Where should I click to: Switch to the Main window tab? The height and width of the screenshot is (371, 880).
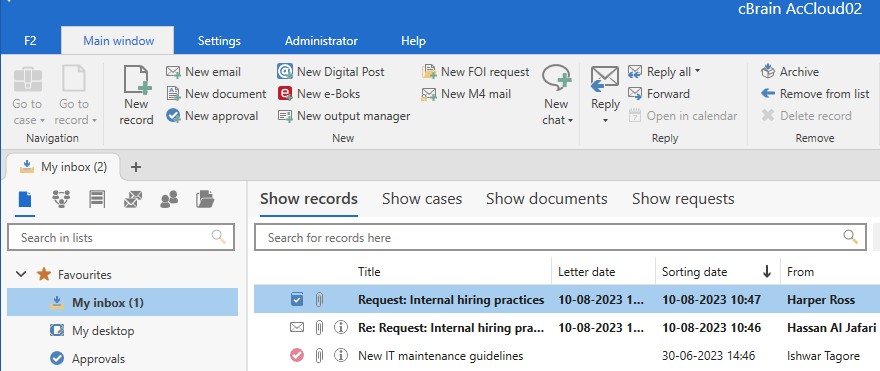[x=118, y=41]
